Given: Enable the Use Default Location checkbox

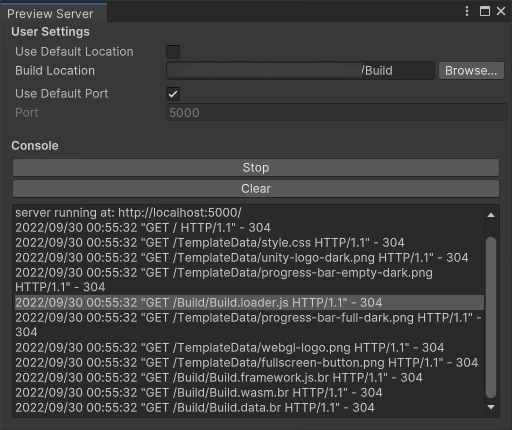Looking at the screenshot, I should (x=173, y=52).
